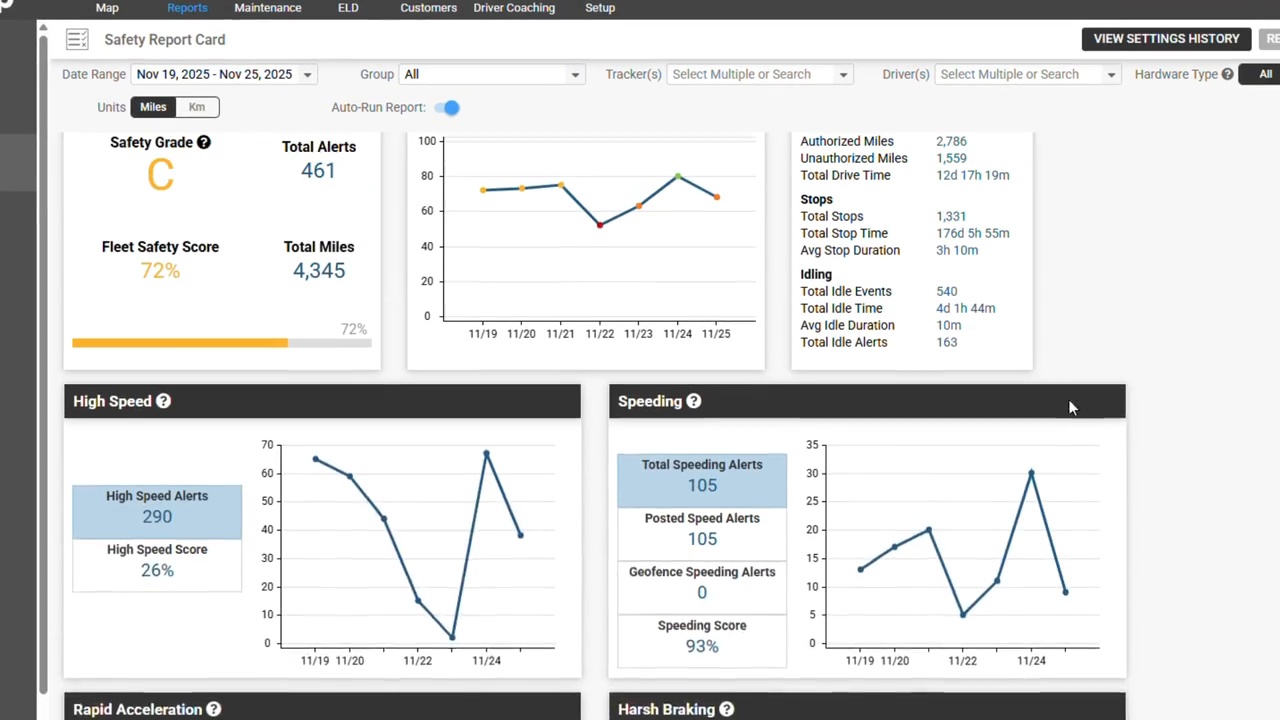Toggle Auto-Run Report switch
The height and width of the screenshot is (720, 1280).
tap(448, 107)
